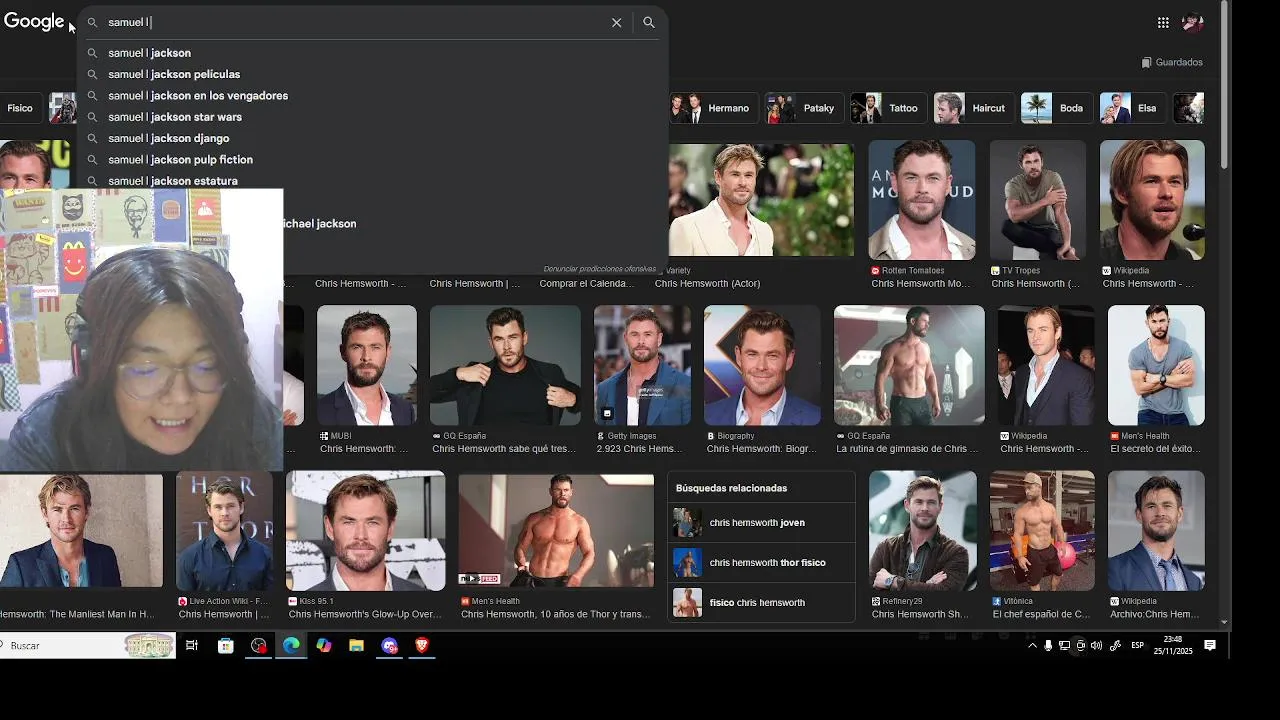Screen dimensions: 1280x720
Task: Select suggestion "samuel l jackson películas"
Action: coord(373,74)
